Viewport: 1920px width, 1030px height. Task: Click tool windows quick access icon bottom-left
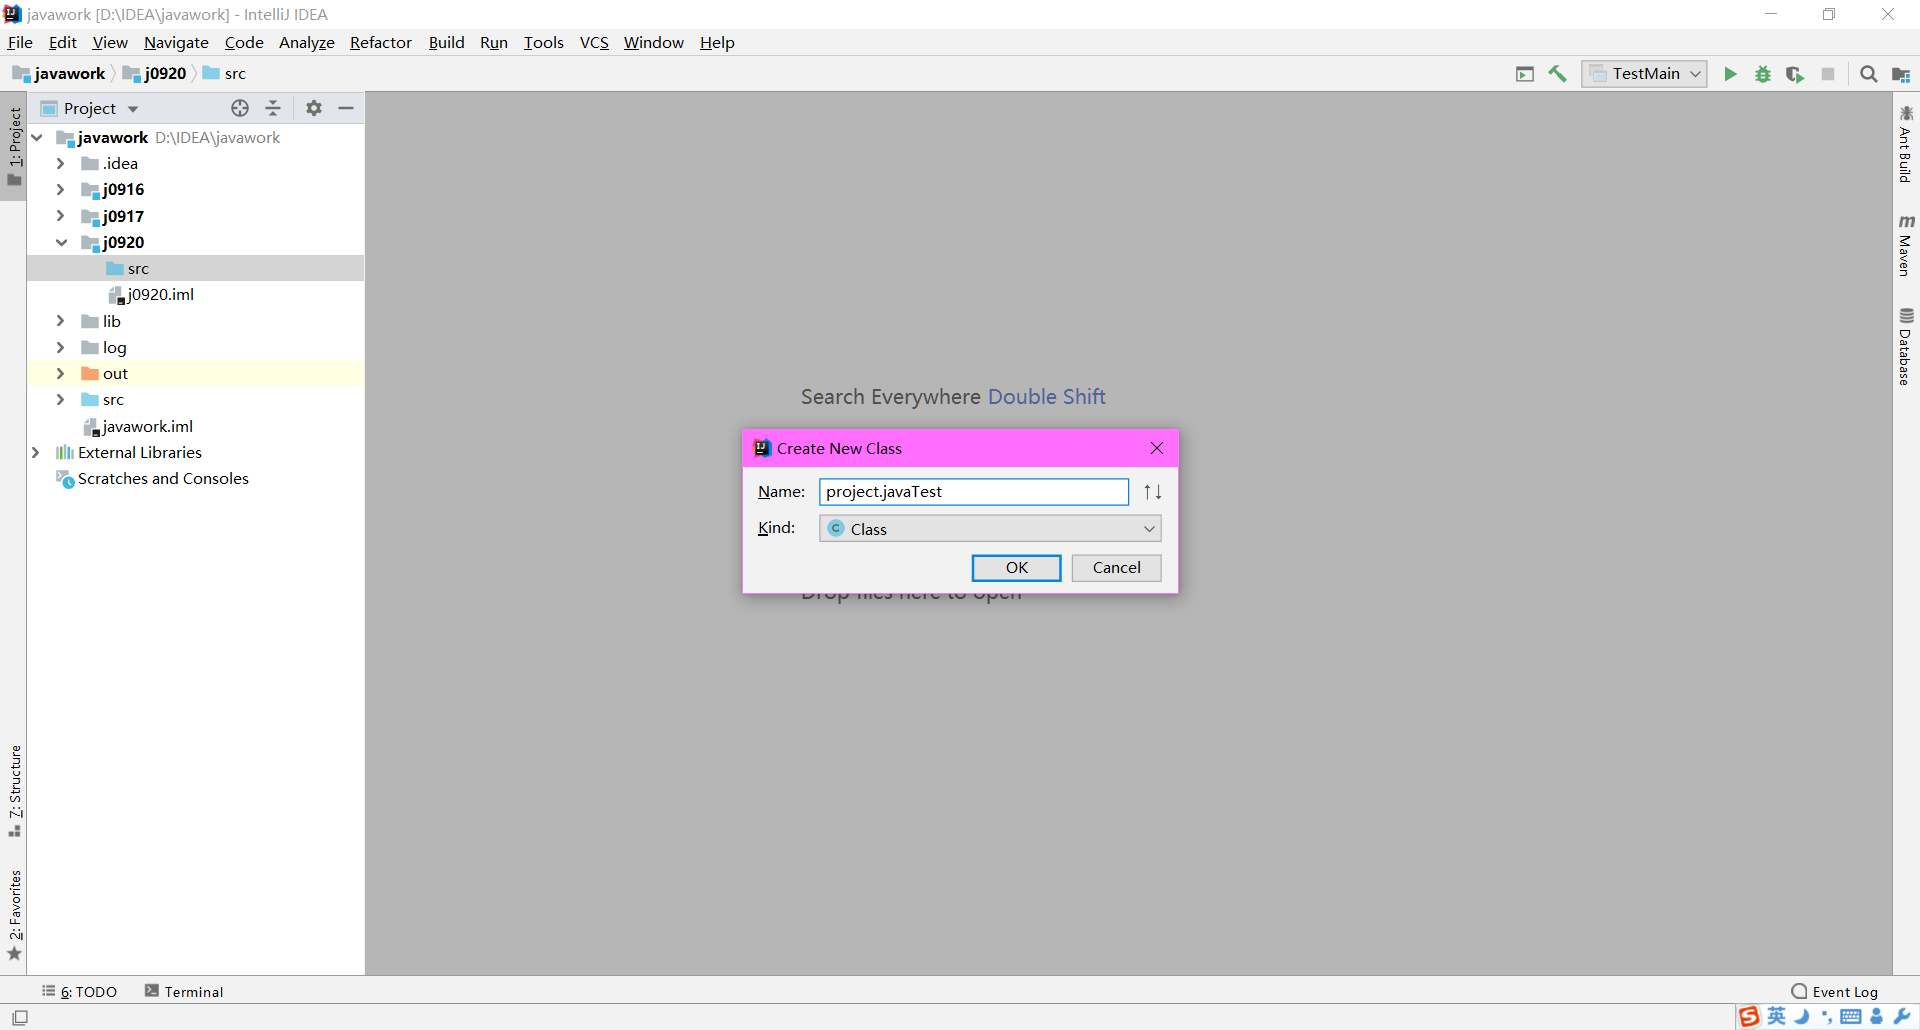coord(20,1018)
